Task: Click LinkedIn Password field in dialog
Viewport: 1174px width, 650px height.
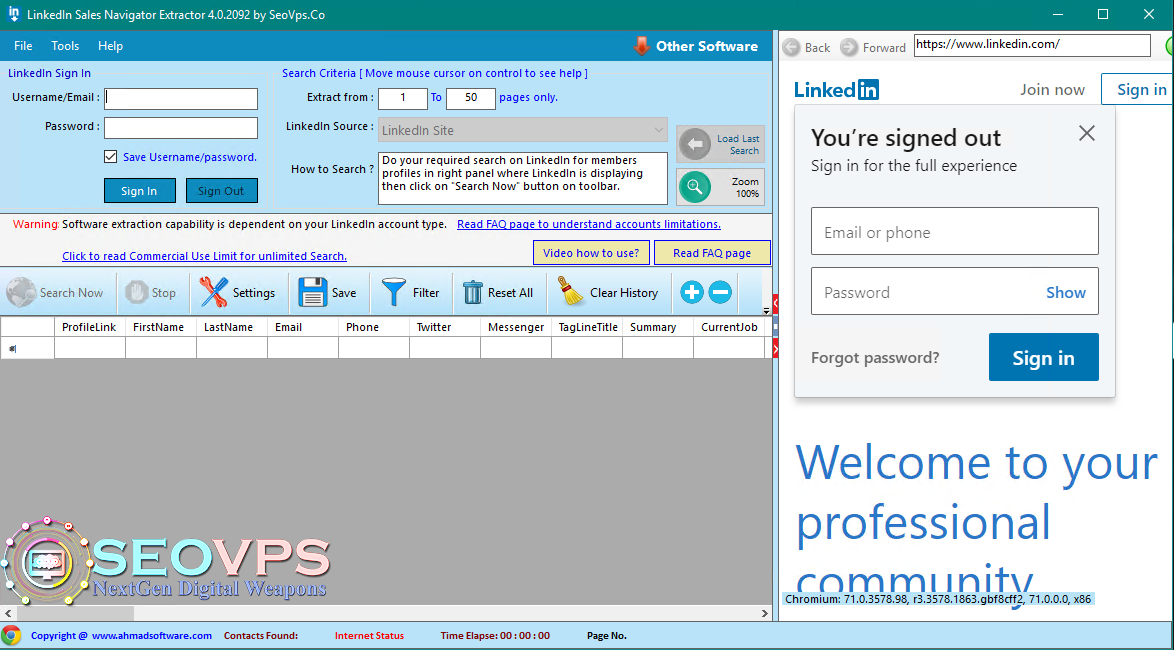Action: pos(955,291)
